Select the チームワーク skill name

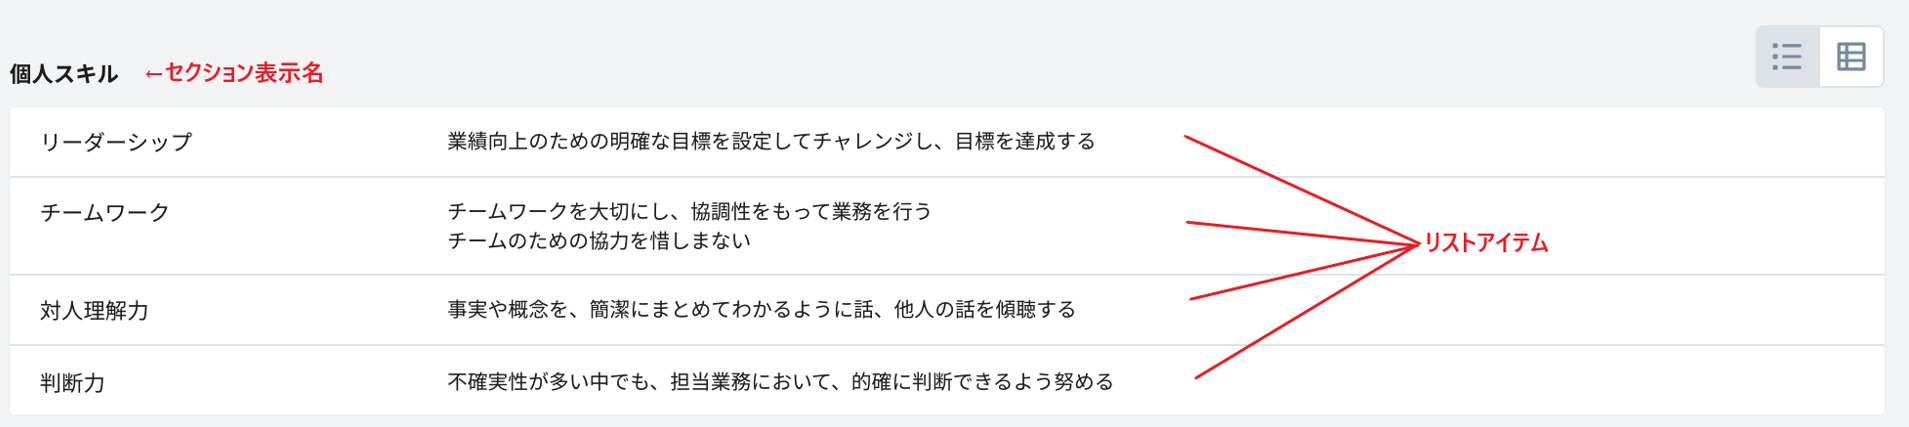coord(105,212)
